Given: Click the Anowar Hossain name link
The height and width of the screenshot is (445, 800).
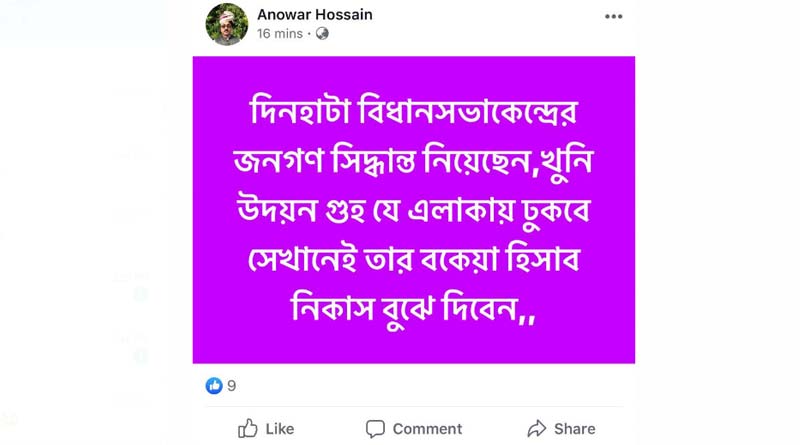Looking at the screenshot, I should (x=314, y=15).
